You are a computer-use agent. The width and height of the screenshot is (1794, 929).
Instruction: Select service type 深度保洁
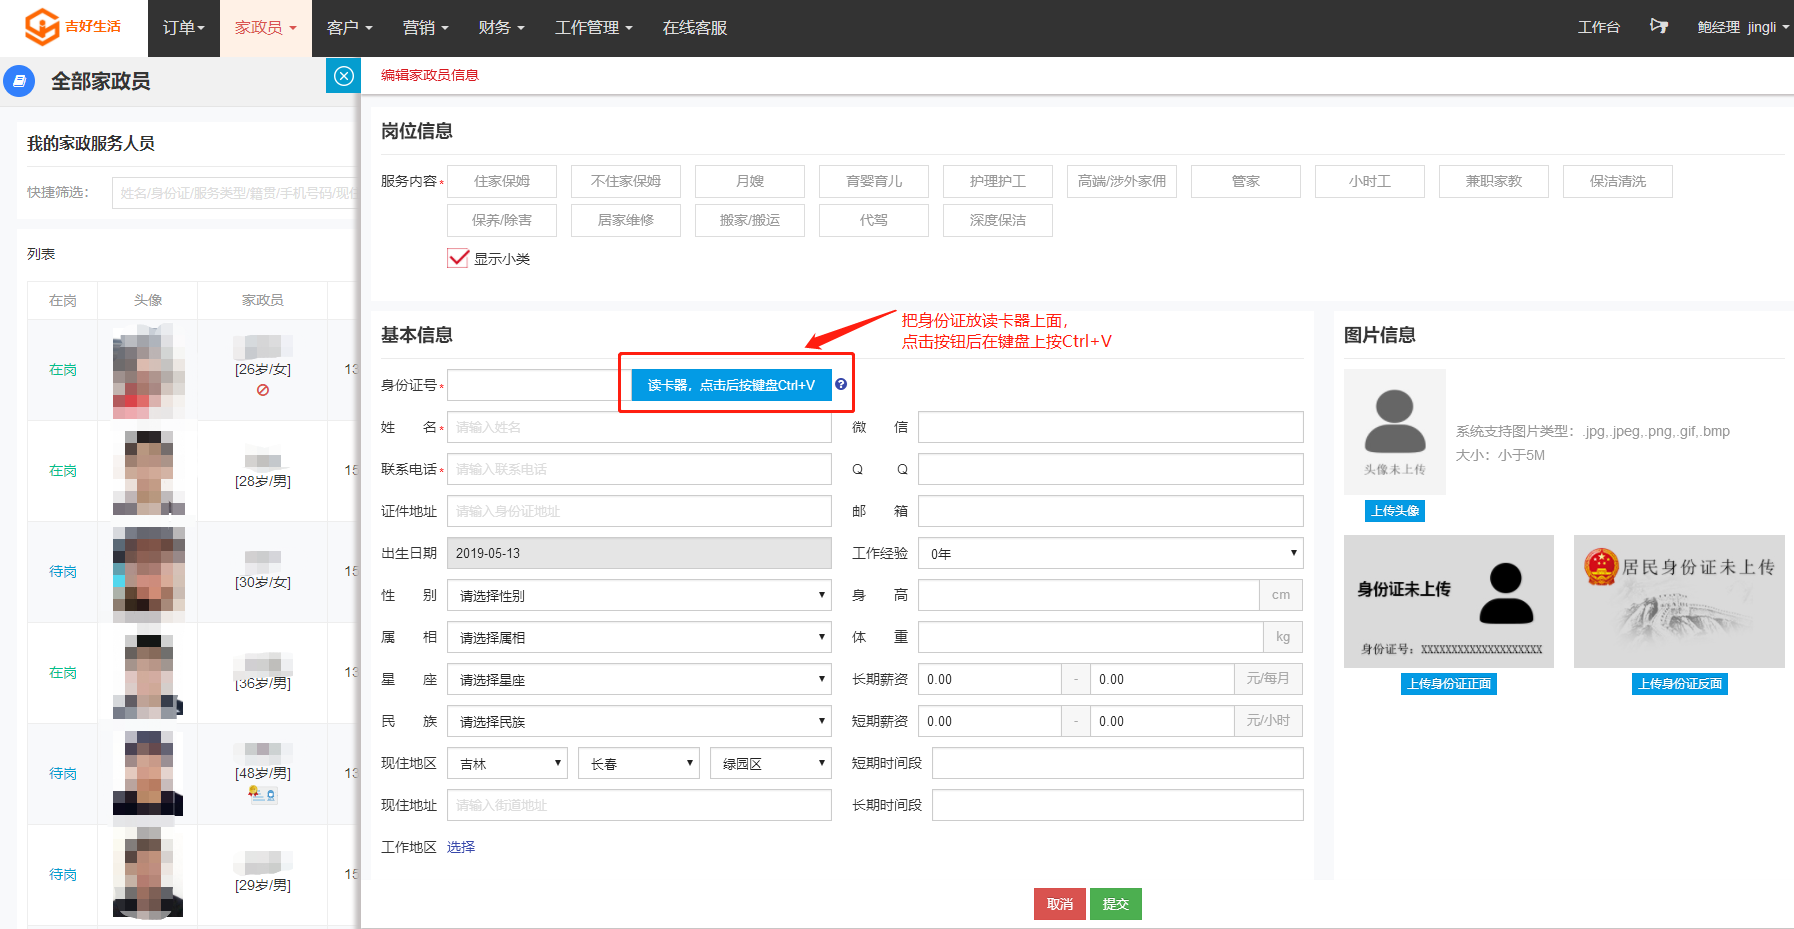(x=998, y=220)
